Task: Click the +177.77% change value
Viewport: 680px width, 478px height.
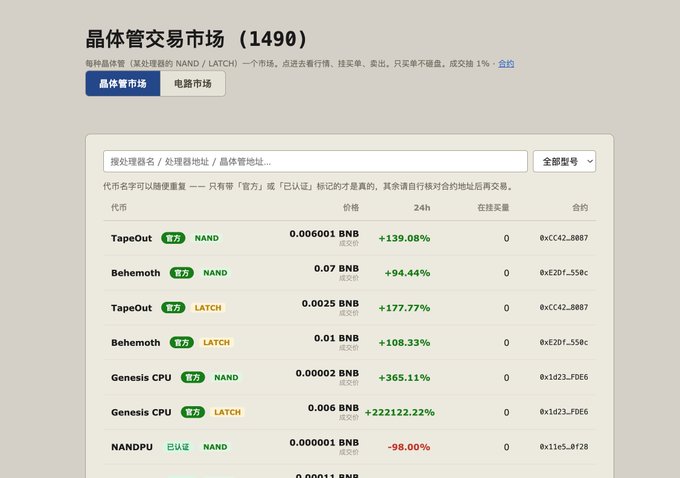Action: click(x=404, y=308)
